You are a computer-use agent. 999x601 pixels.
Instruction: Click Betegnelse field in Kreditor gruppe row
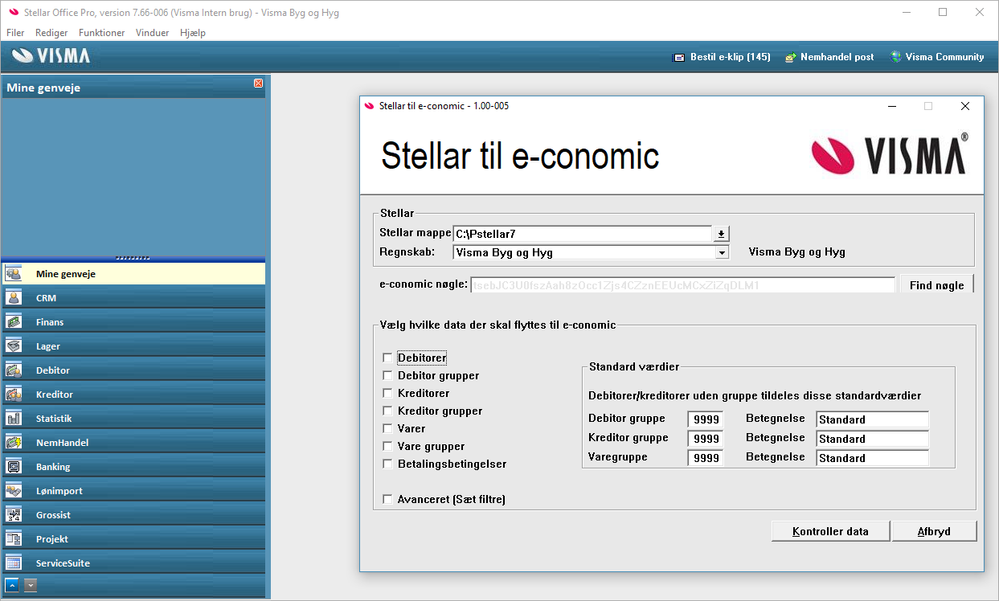pyautogui.click(x=872, y=438)
